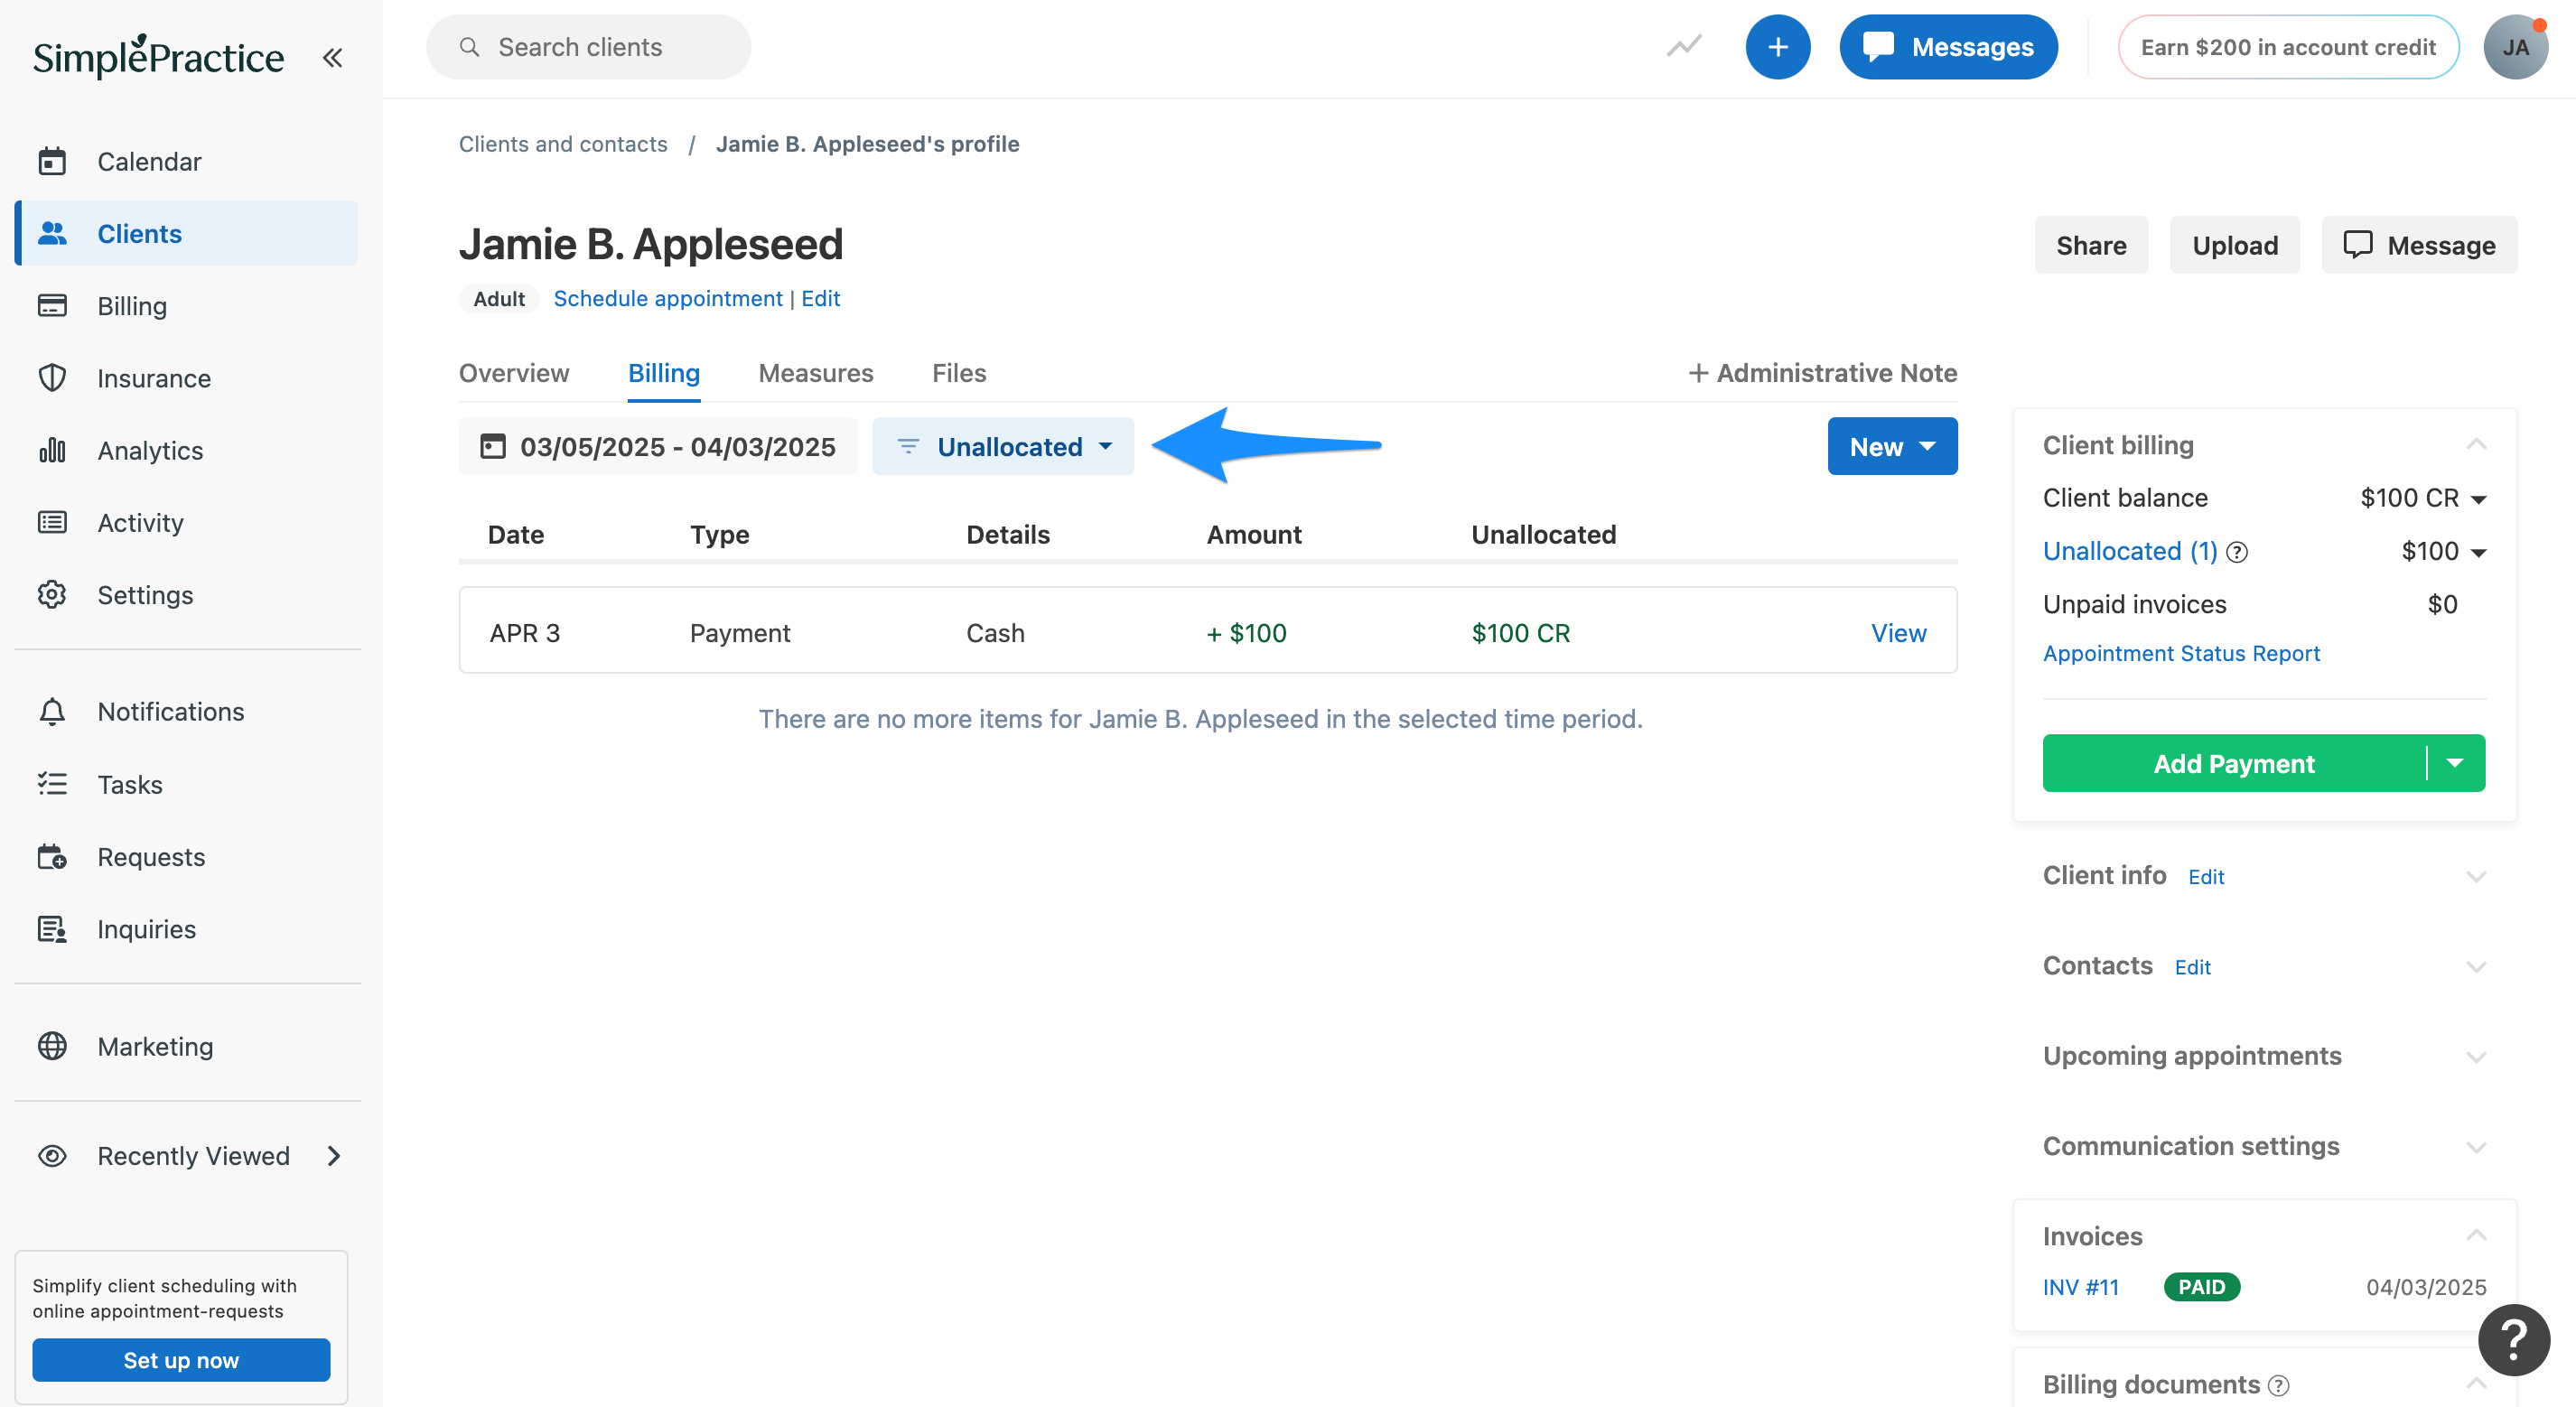Click the Schedule appointment link
The height and width of the screenshot is (1407, 2576).
[668, 298]
